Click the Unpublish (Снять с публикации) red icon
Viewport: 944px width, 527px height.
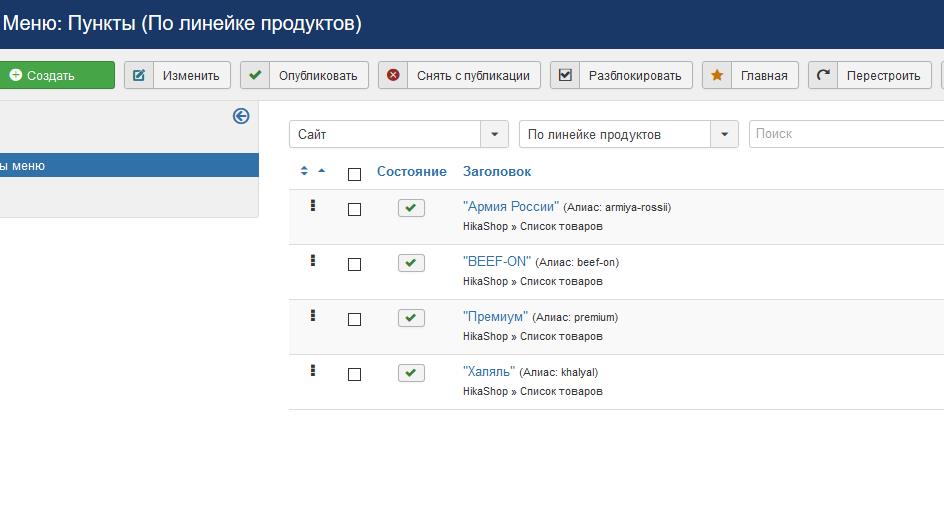[393, 75]
